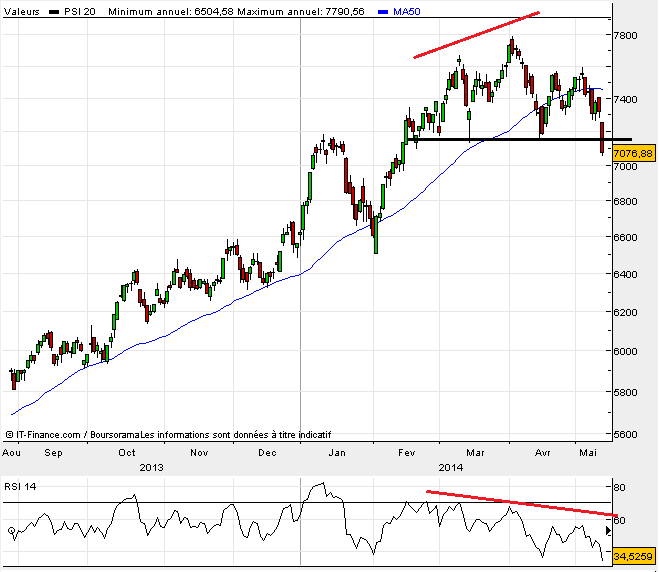Click the 'MA50' legend text
659x572 pixels.
coord(406,12)
